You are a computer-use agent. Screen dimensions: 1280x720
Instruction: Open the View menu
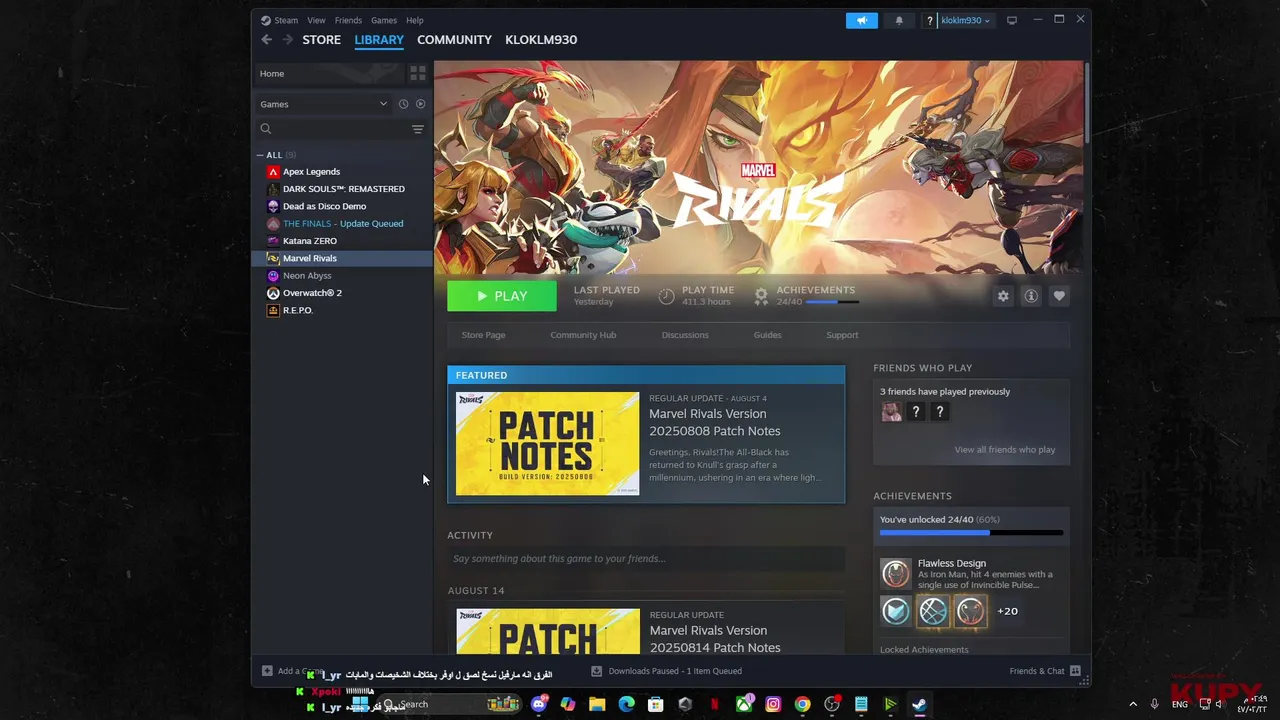pyautogui.click(x=316, y=20)
